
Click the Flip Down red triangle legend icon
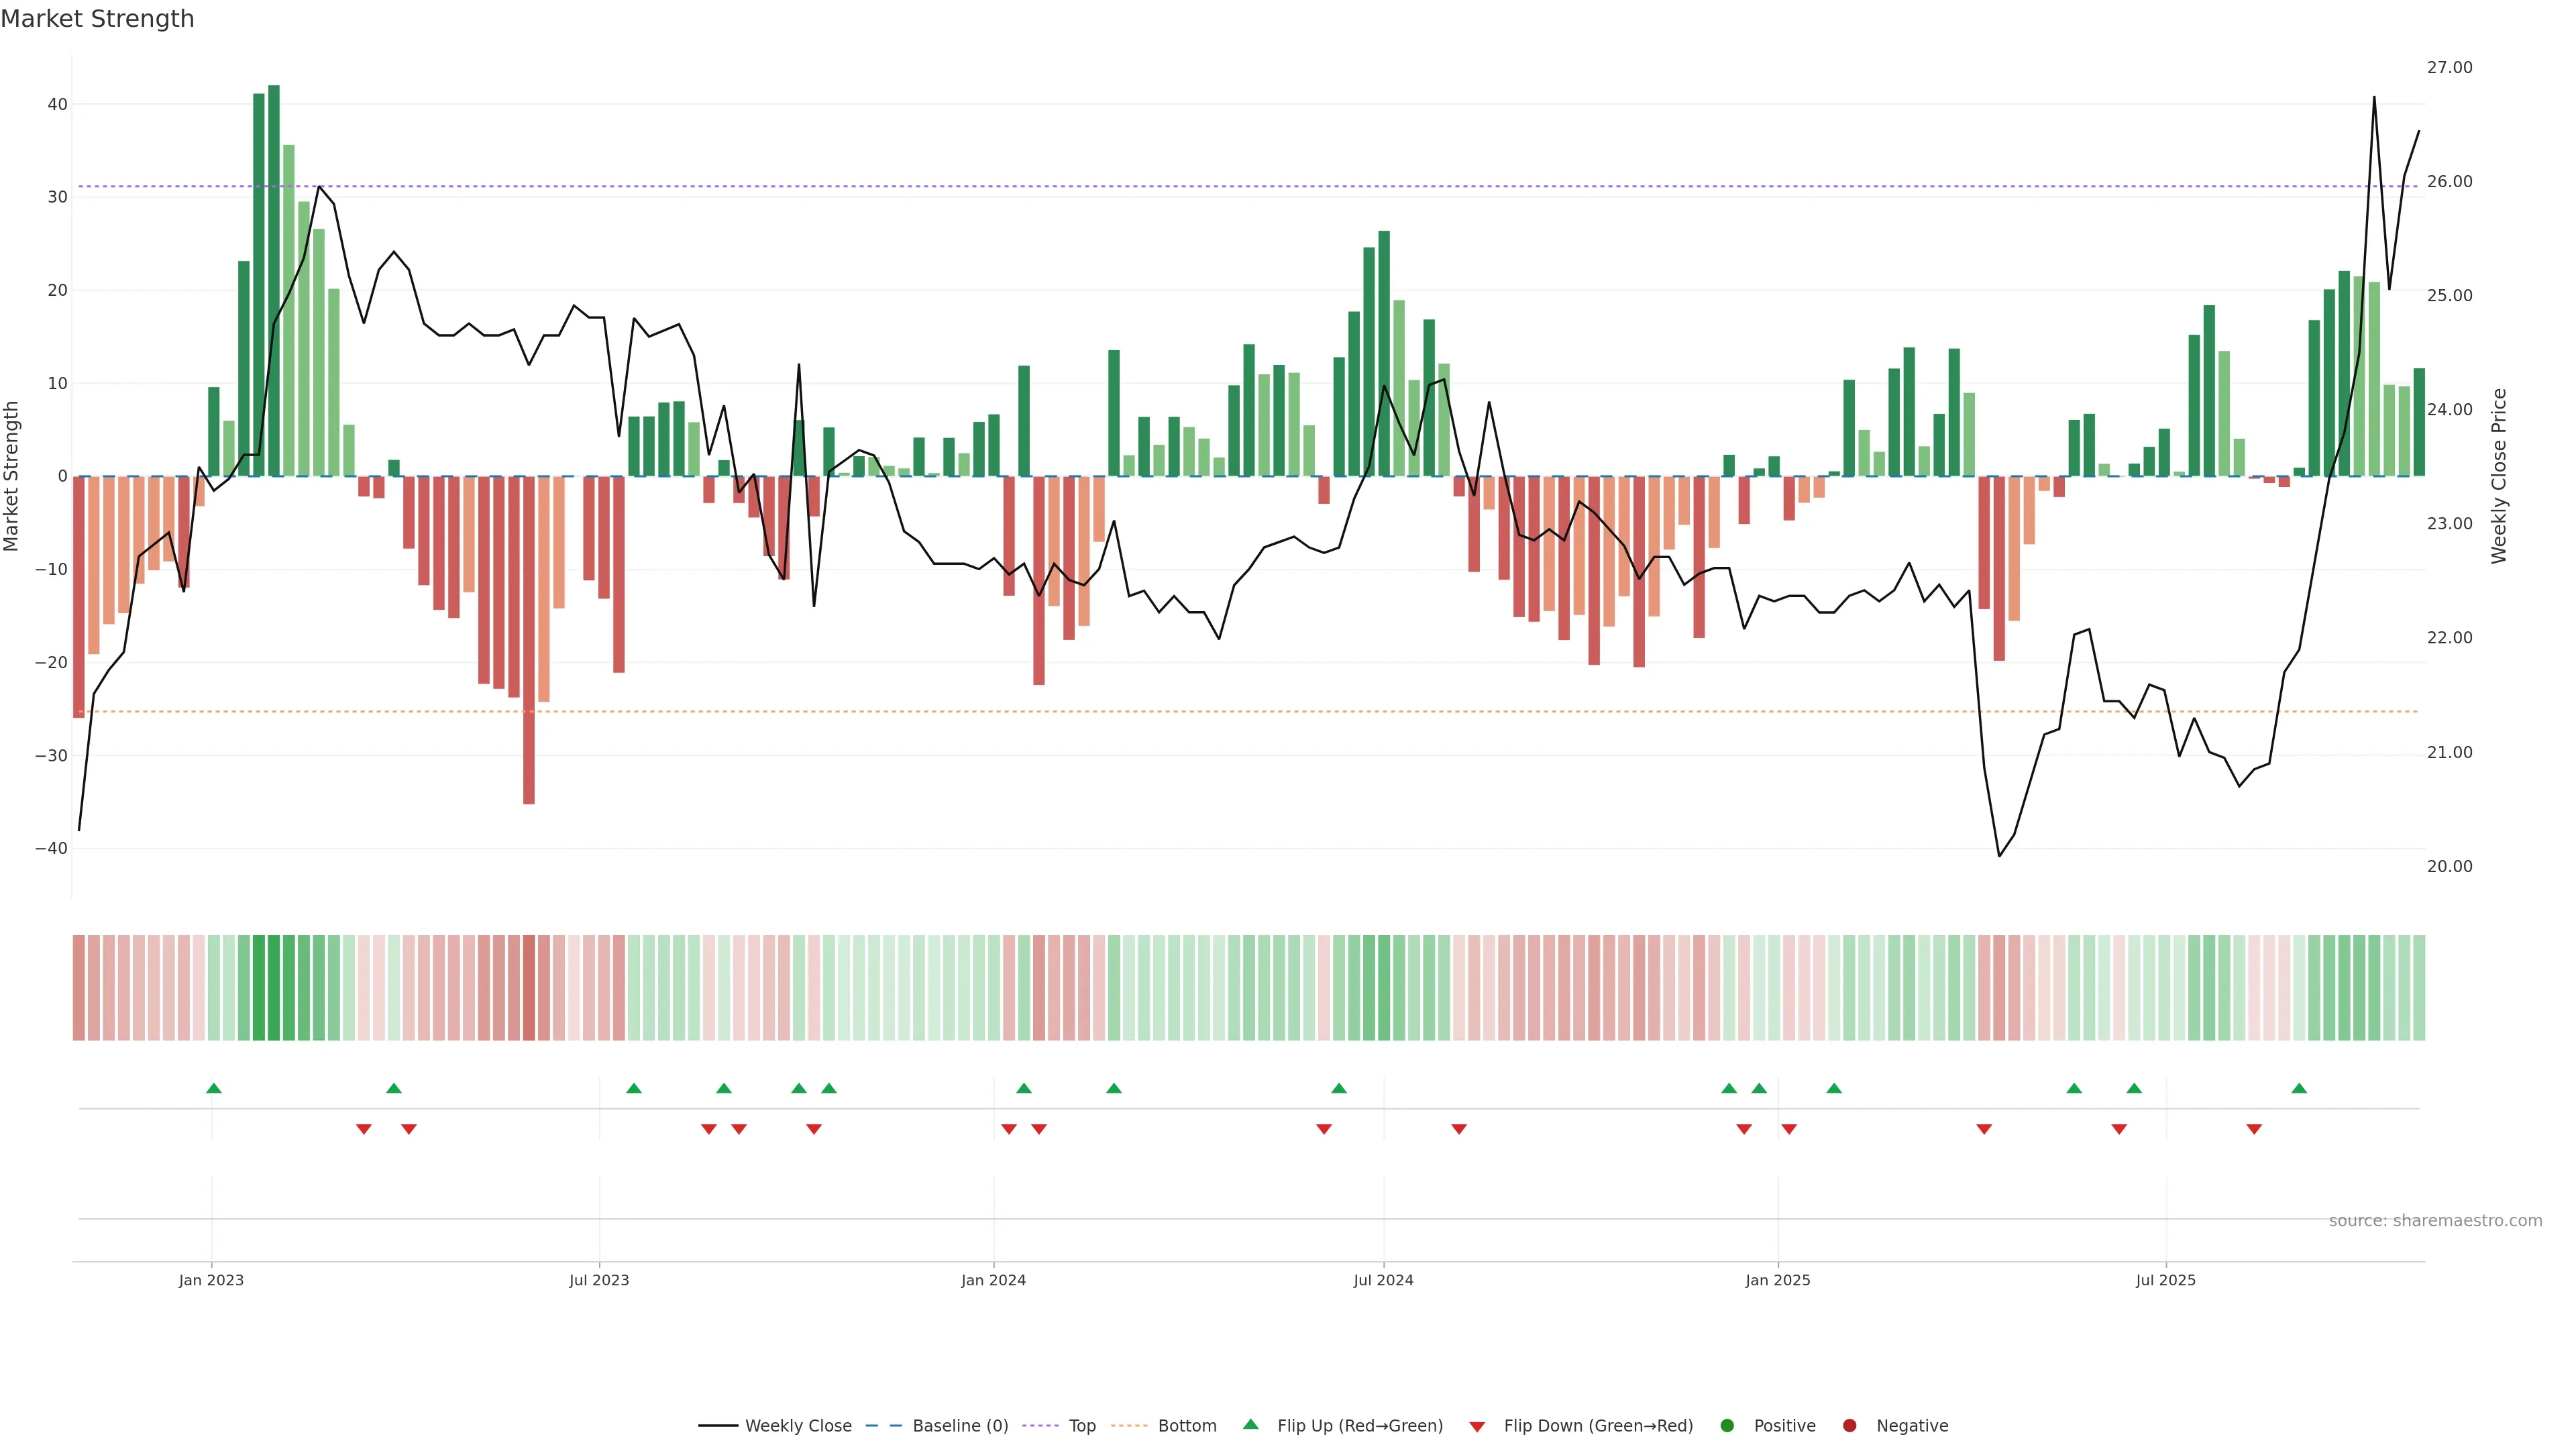(1477, 1427)
